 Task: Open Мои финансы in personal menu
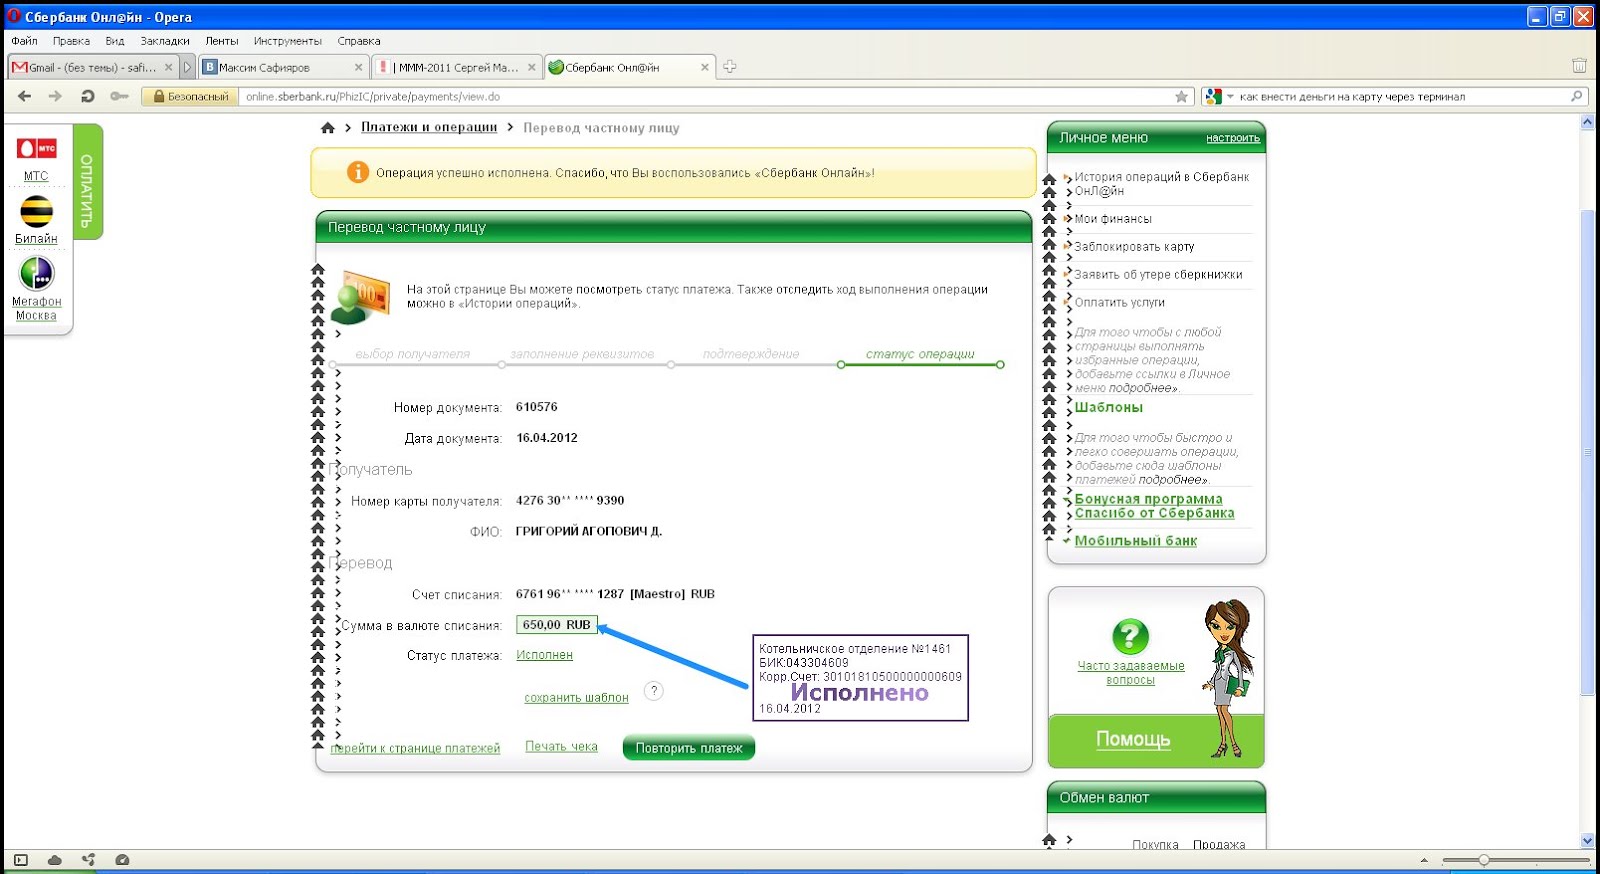1113,219
